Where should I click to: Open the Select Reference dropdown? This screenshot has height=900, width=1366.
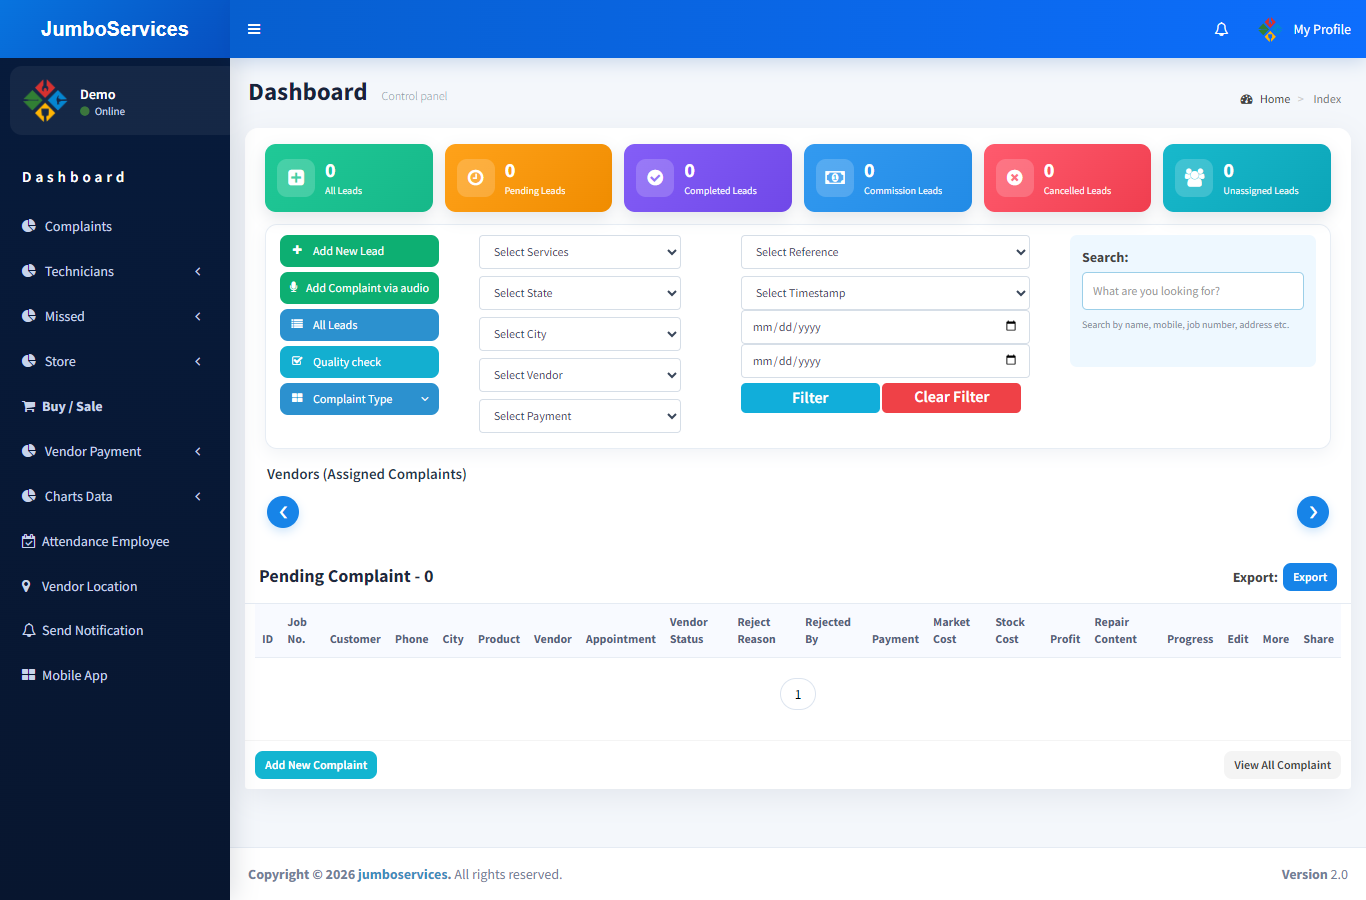[885, 252]
